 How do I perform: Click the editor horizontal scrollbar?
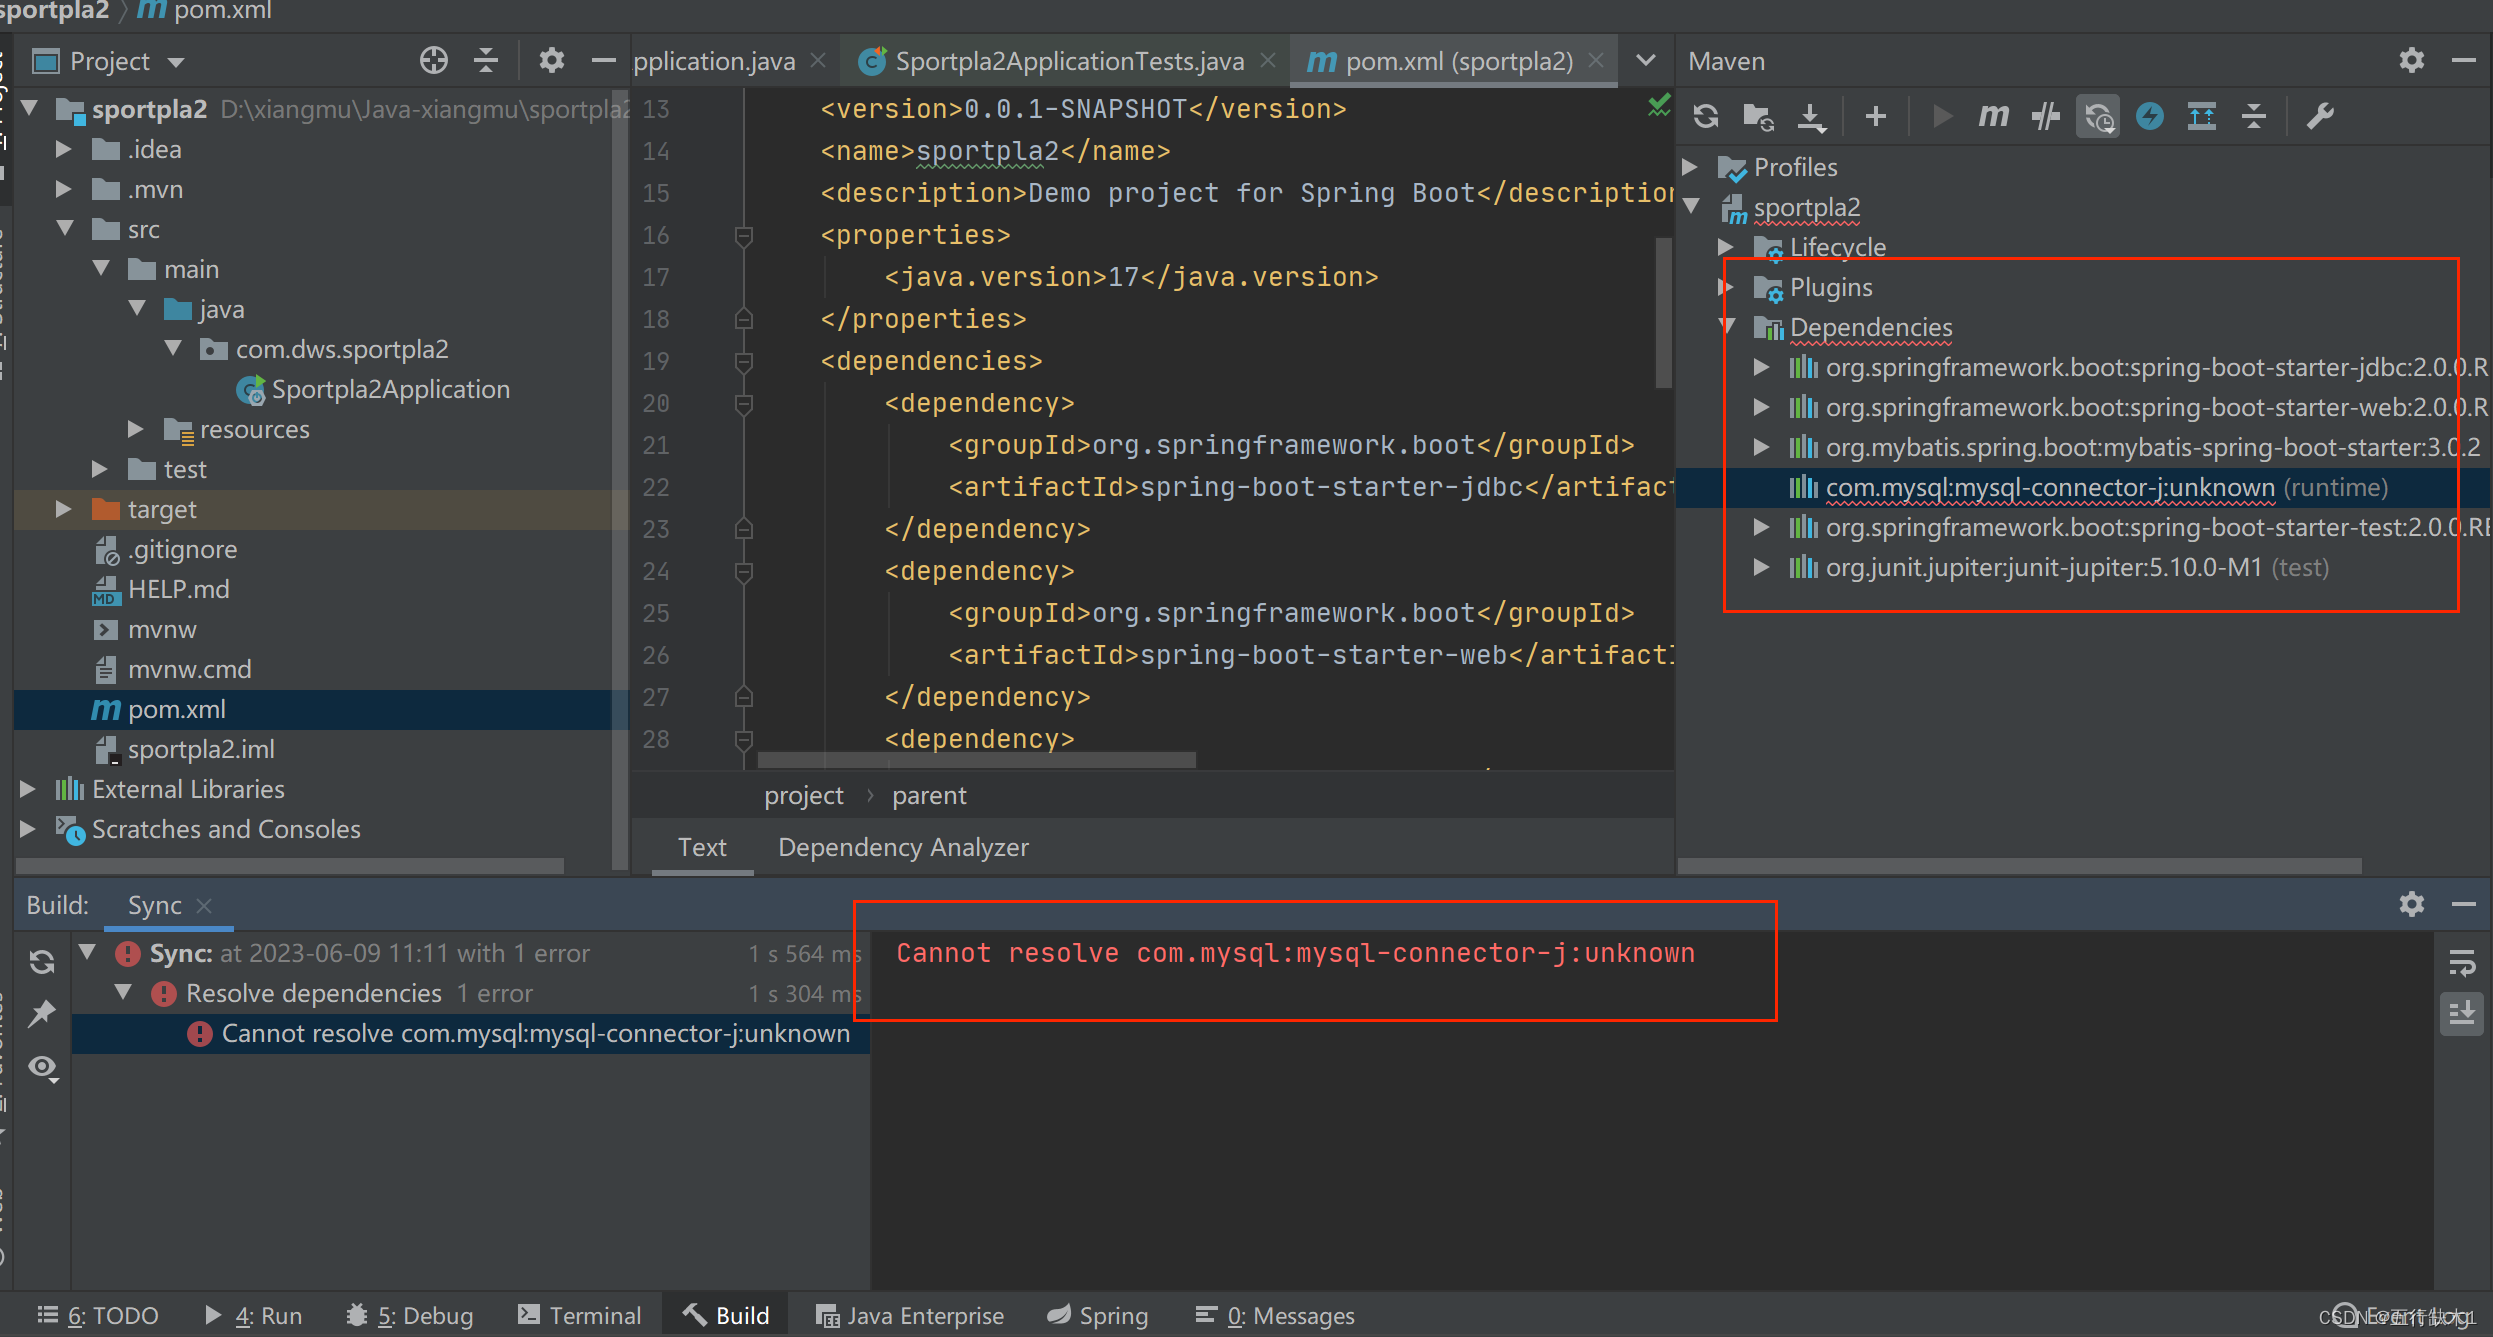click(976, 760)
